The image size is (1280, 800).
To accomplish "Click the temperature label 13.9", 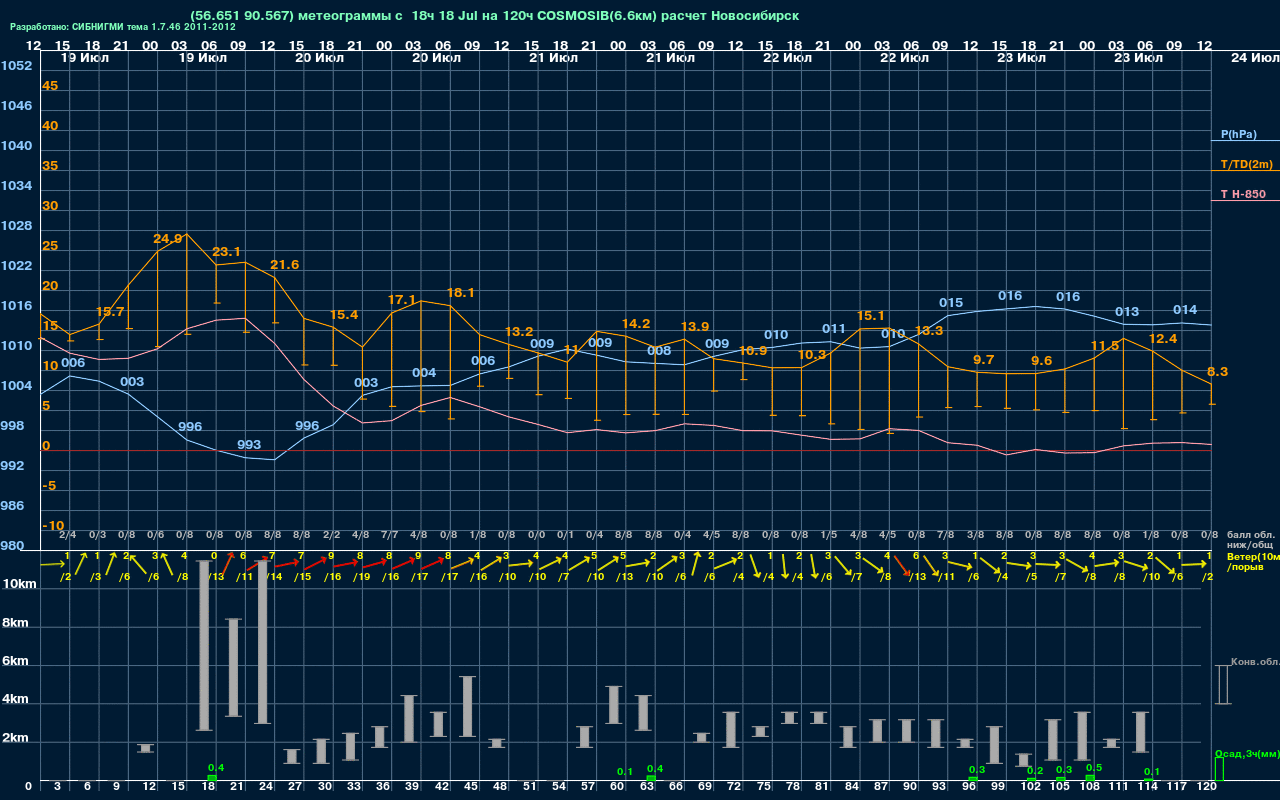I will (695, 327).
